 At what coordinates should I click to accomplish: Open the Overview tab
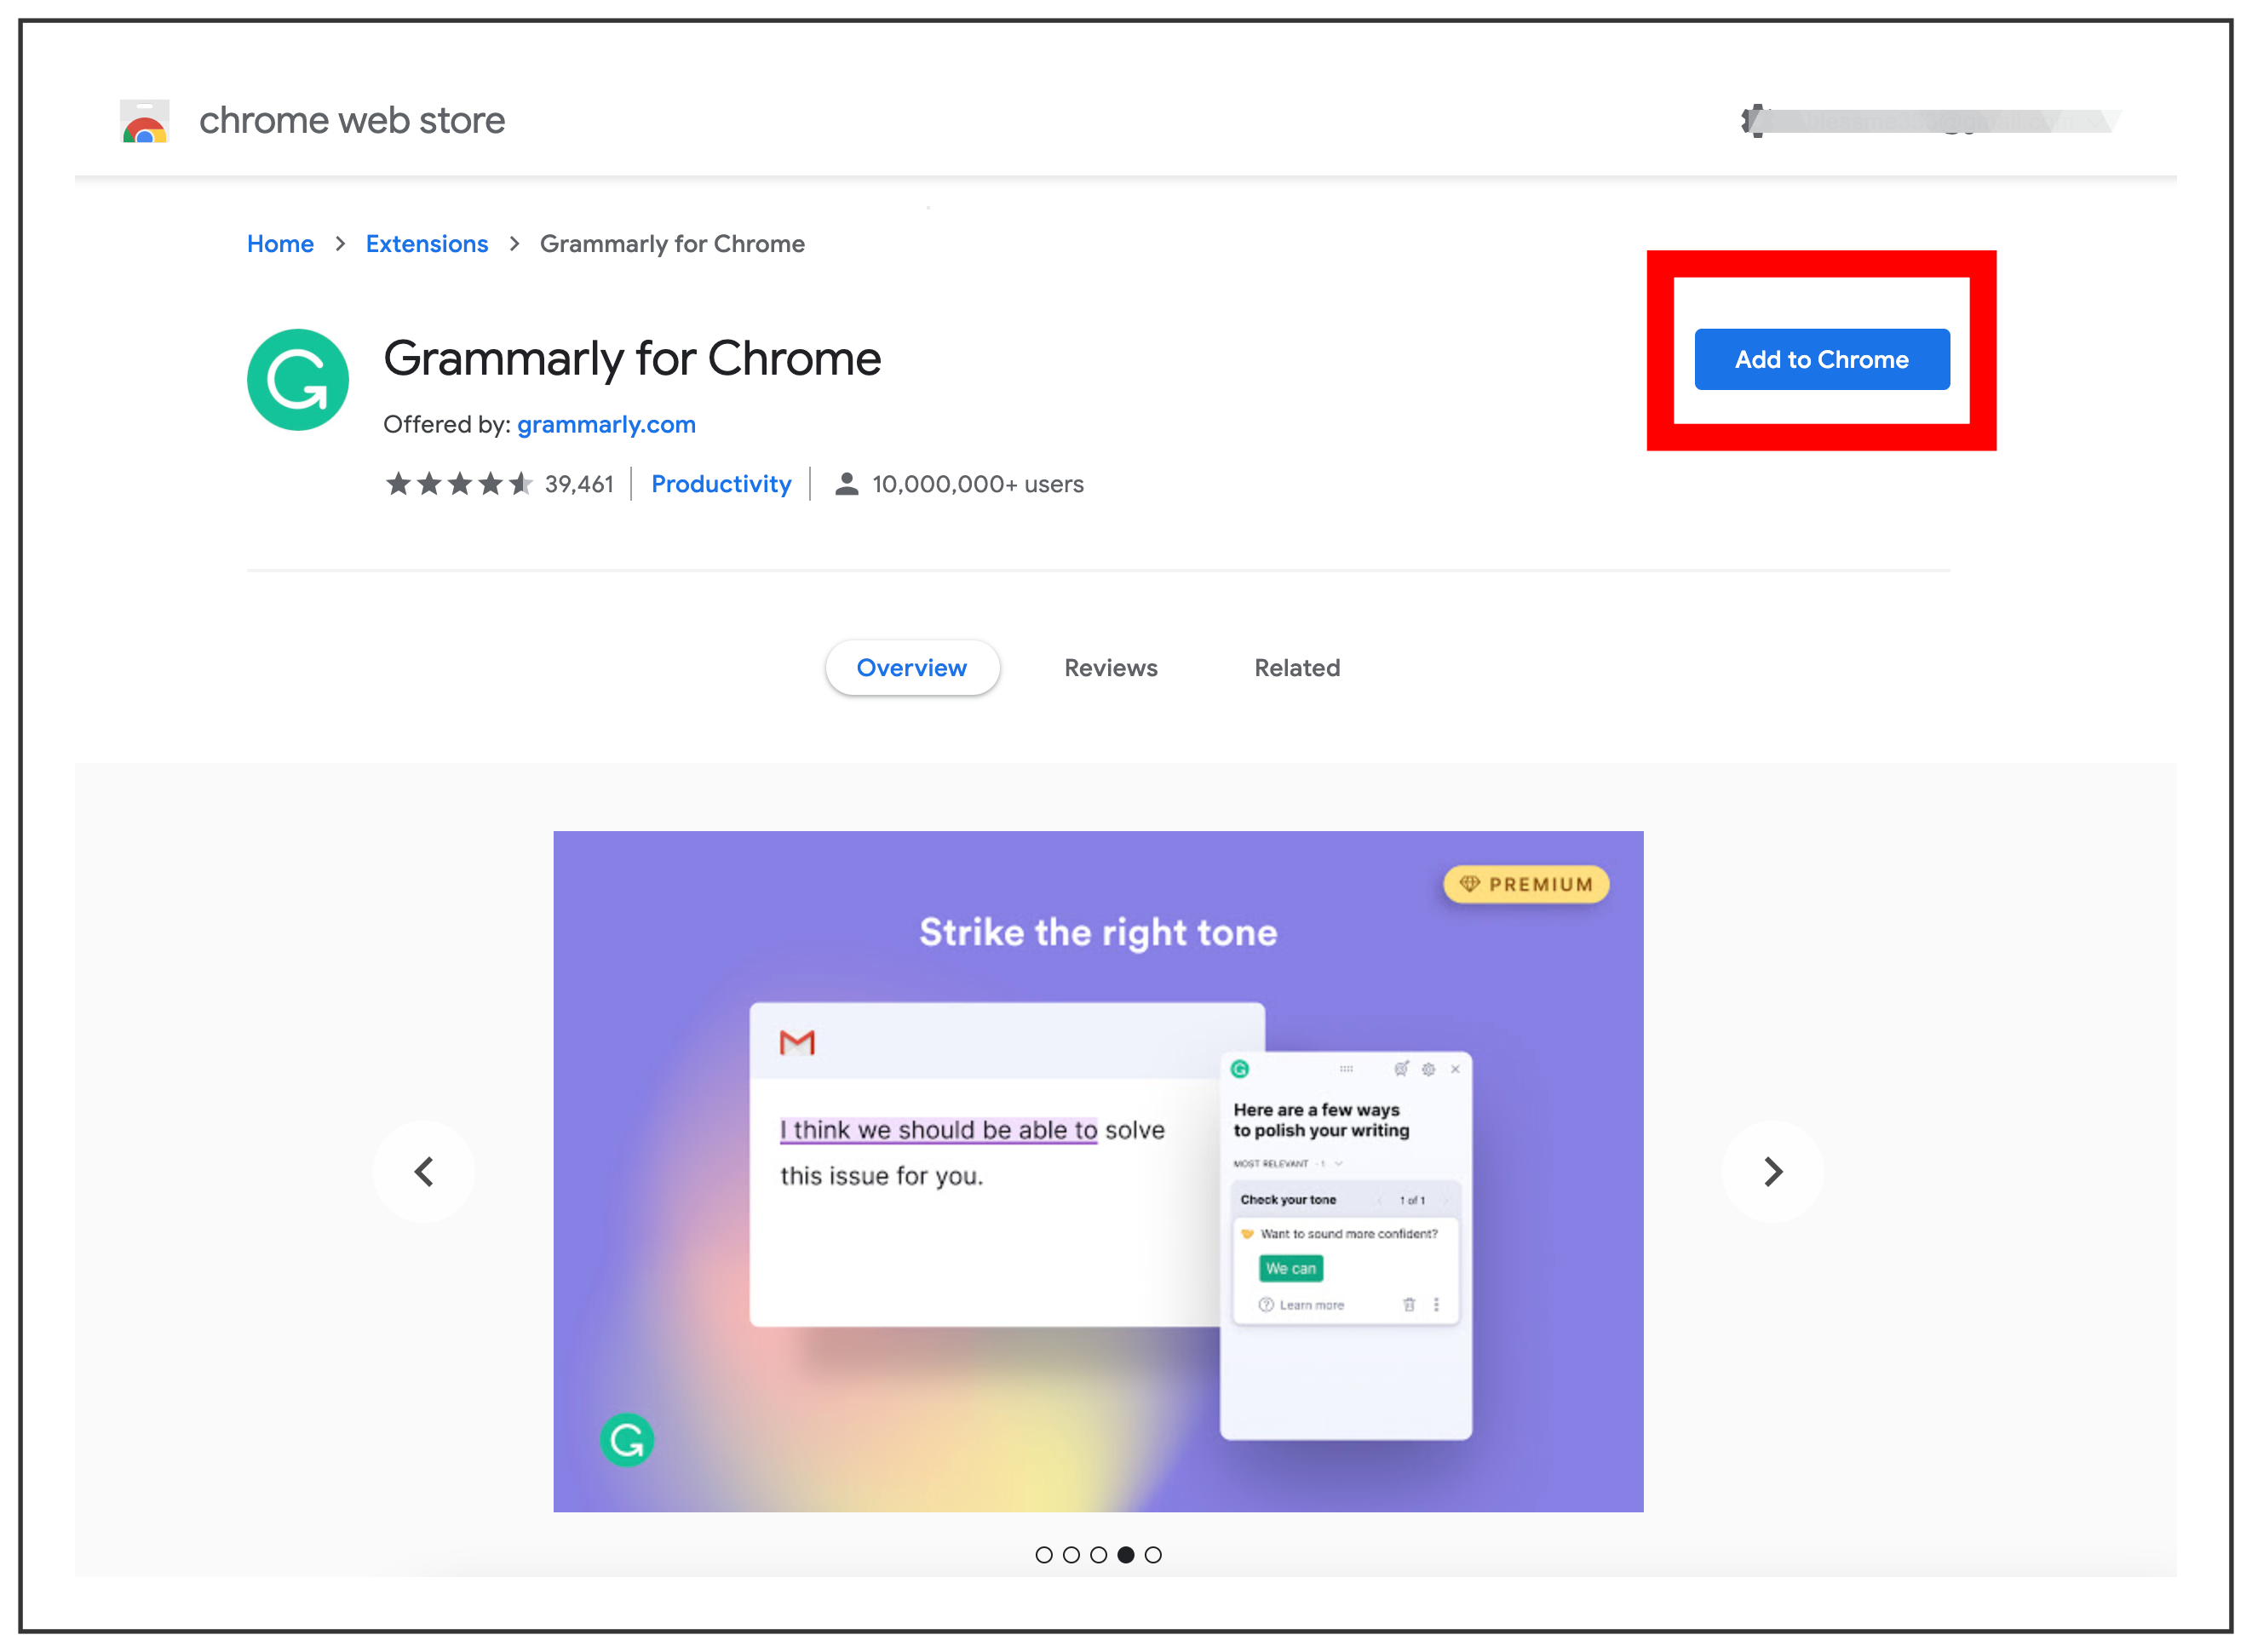[911, 668]
